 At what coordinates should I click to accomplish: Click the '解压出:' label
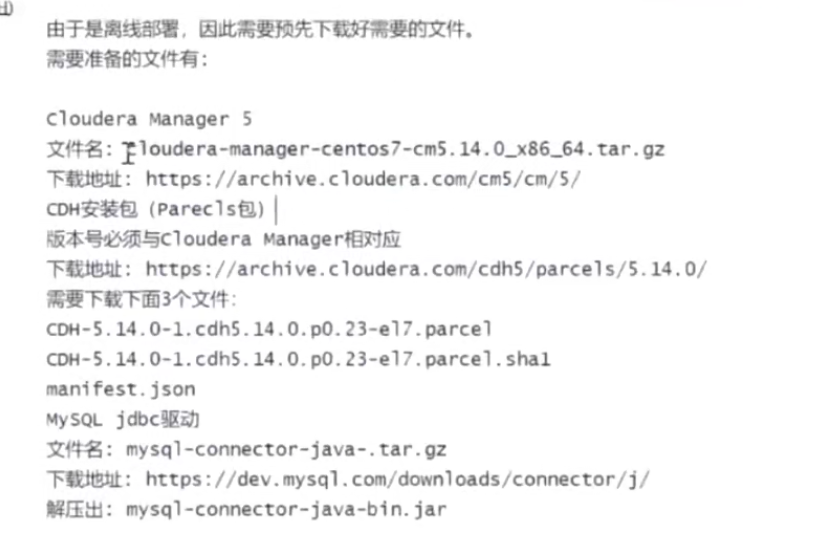[x=80, y=510]
